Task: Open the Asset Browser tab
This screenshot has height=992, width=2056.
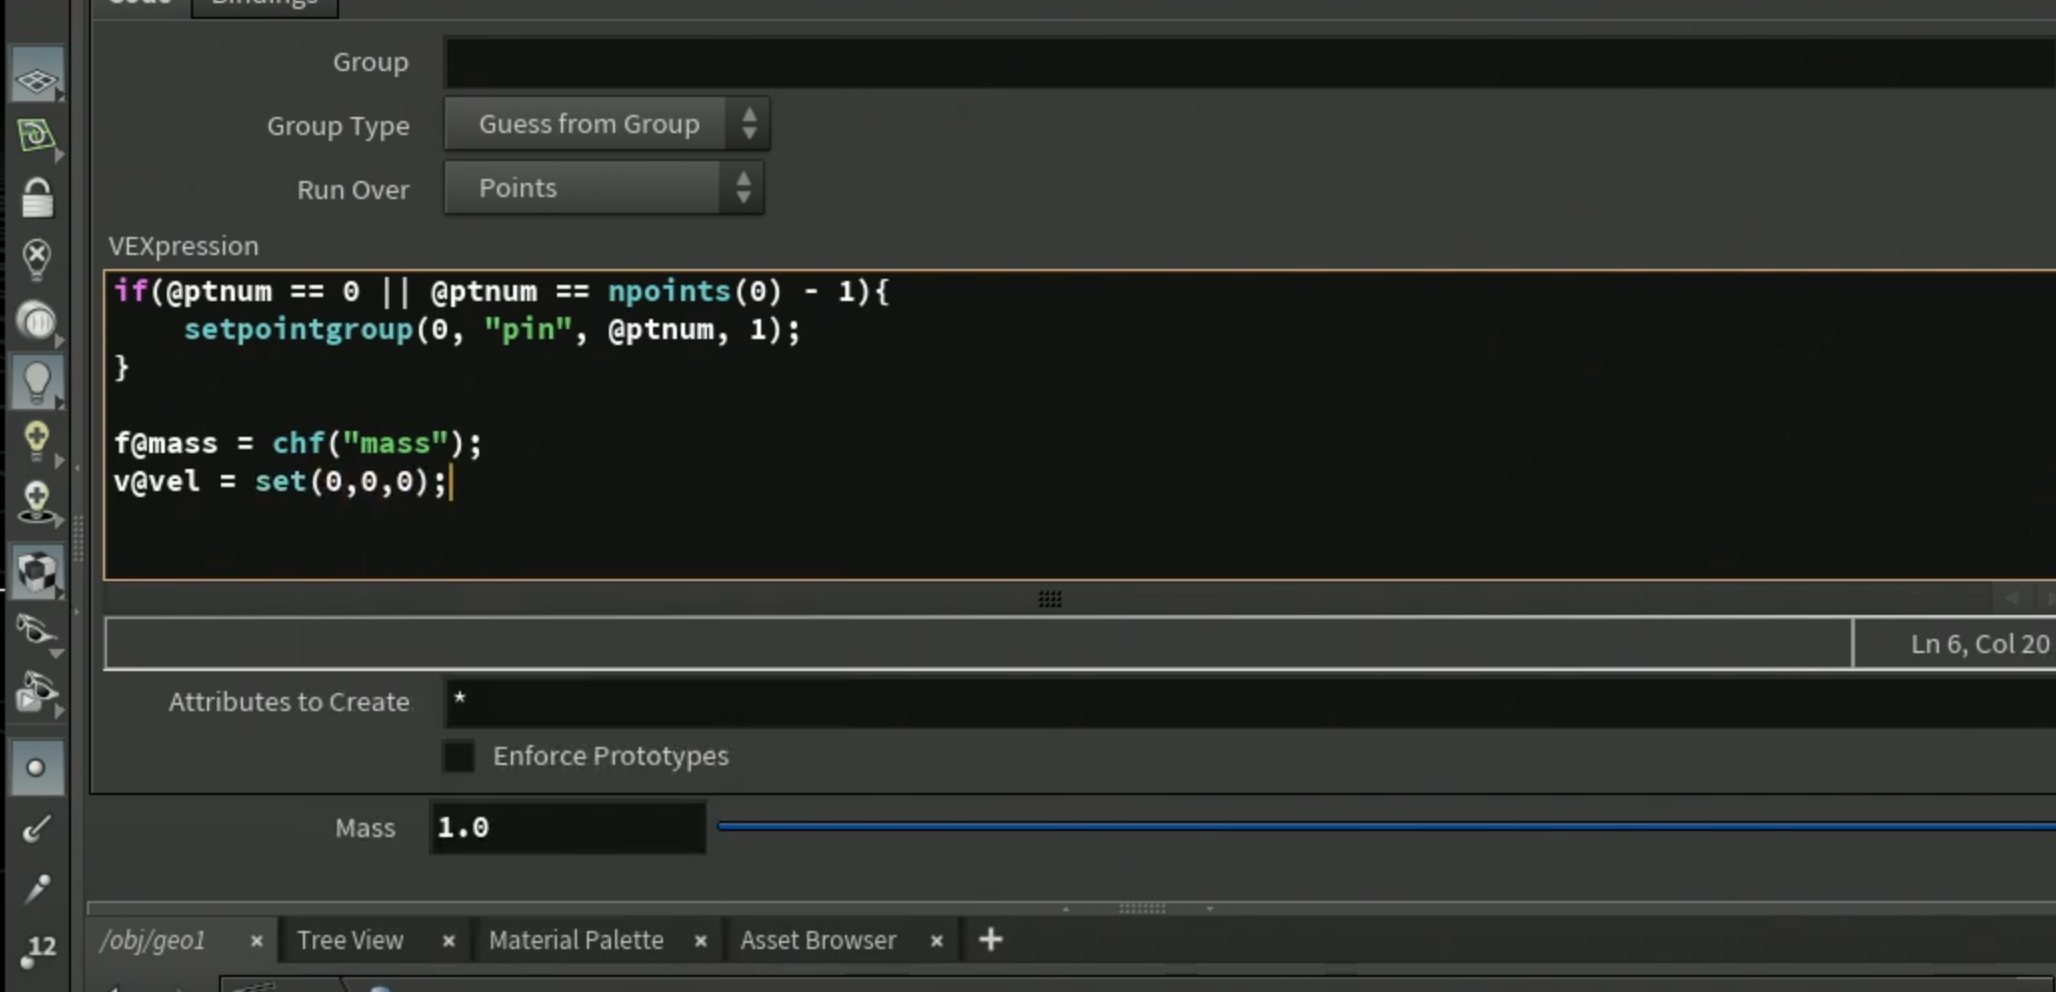Action: [x=818, y=940]
